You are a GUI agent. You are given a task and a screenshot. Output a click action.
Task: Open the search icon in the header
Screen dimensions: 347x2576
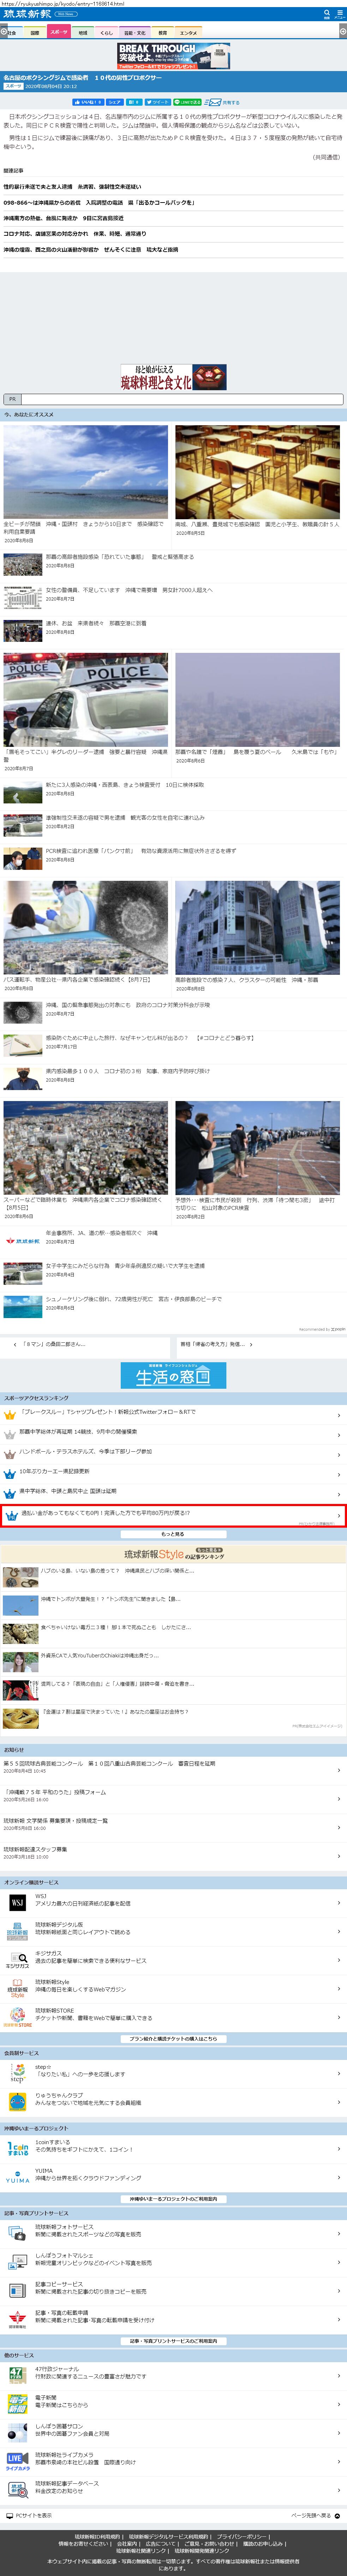click(x=327, y=14)
